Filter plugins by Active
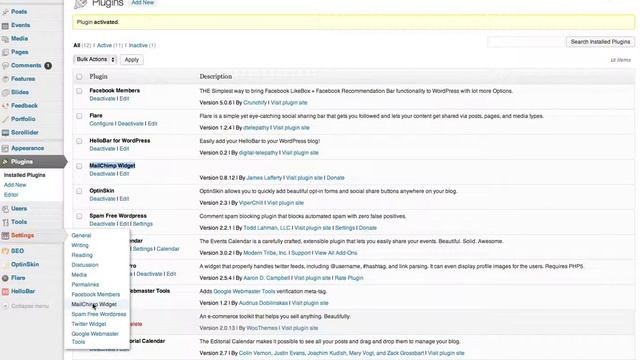The image size is (640, 360). click(x=104, y=45)
